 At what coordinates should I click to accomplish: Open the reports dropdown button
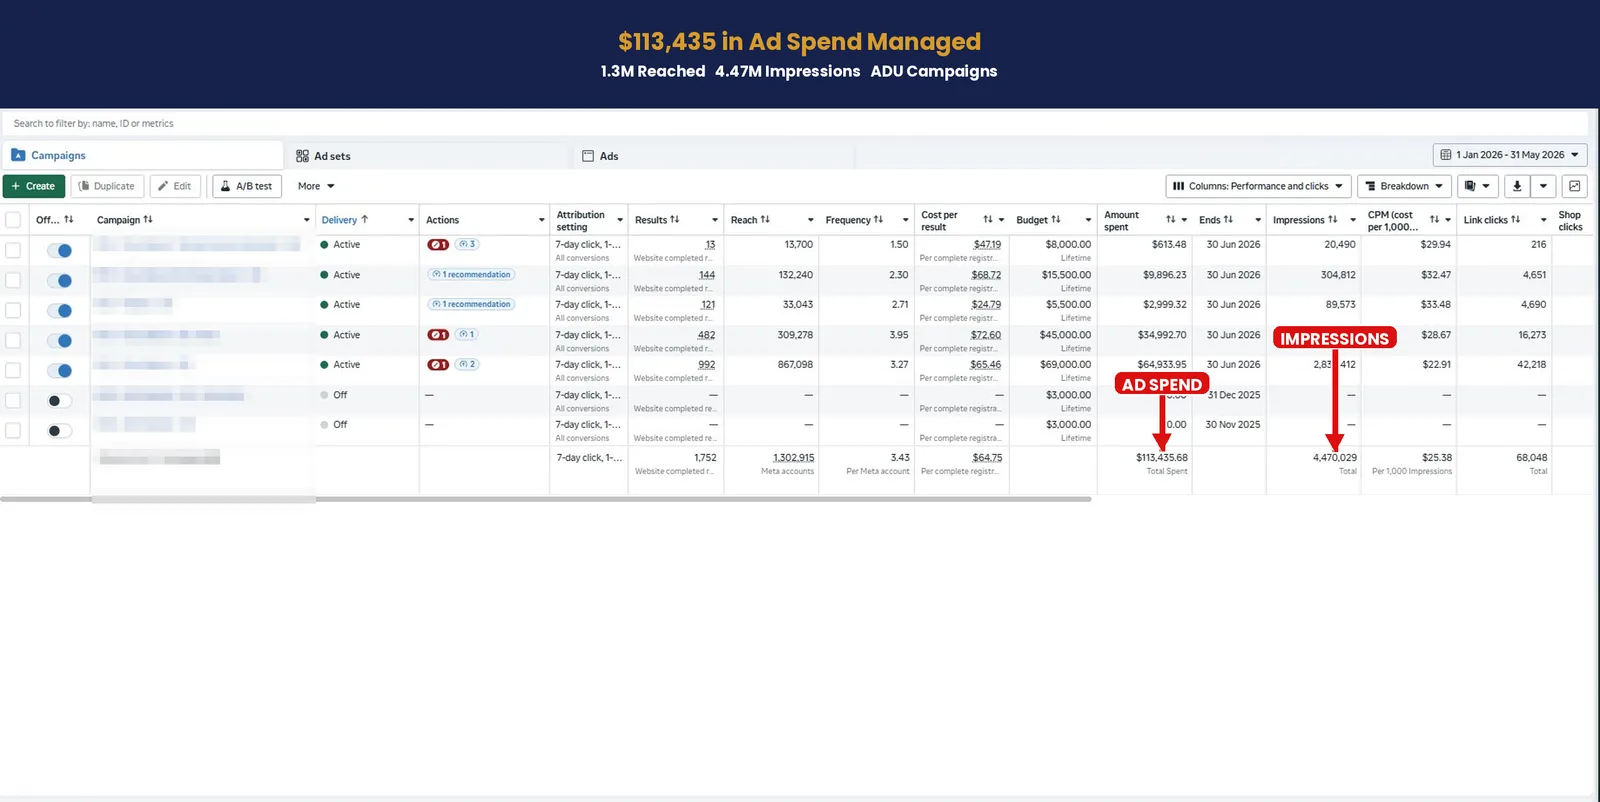click(x=1478, y=186)
